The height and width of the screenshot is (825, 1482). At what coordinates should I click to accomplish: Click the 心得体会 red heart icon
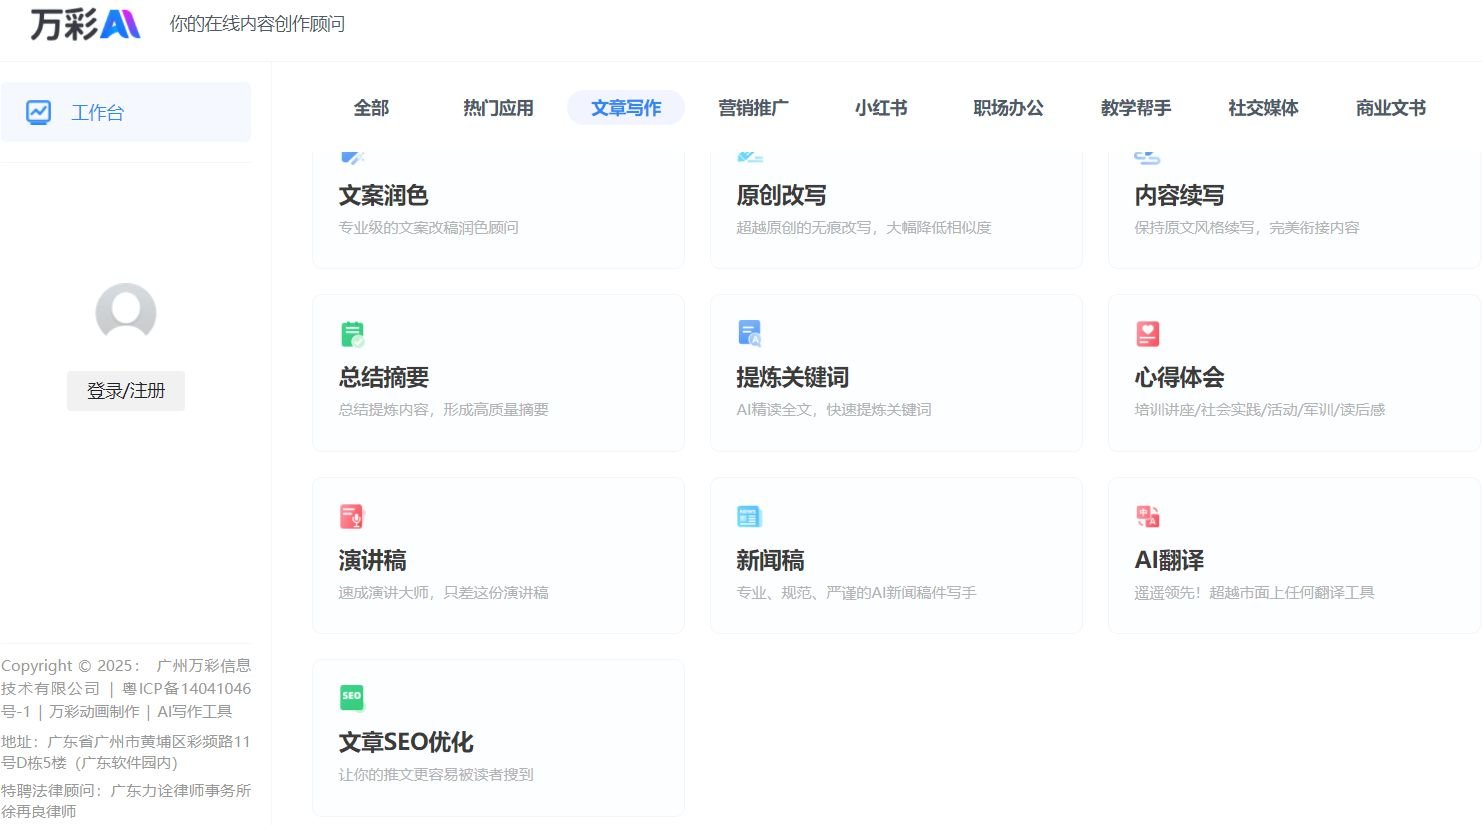tap(1147, 334)
